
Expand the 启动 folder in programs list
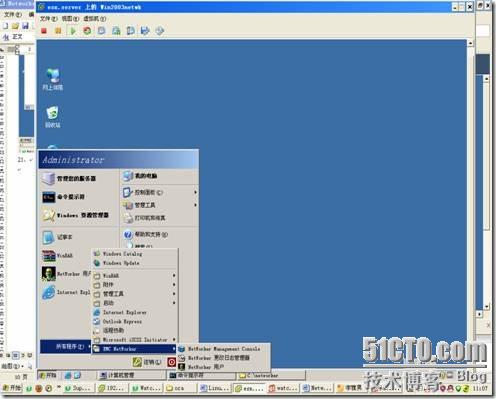pyautogui.click(x=135, y=303)
